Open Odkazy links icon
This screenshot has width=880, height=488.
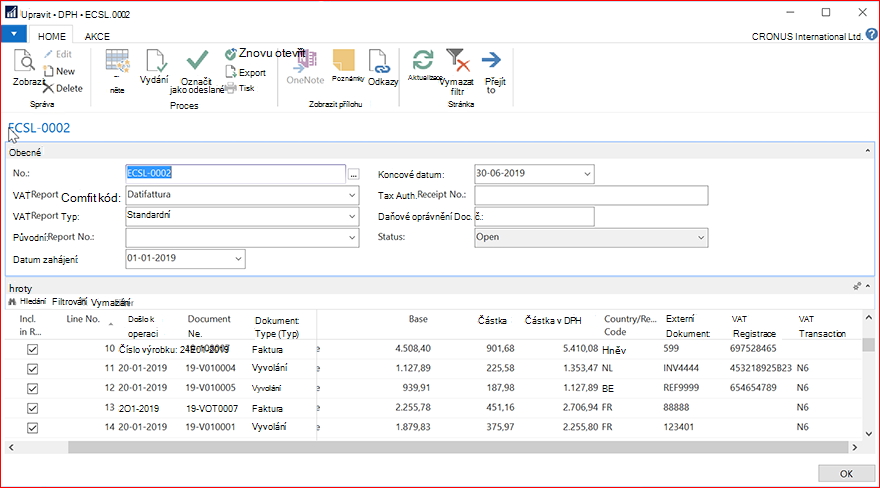pyautogui.click(x=379, y=61)
